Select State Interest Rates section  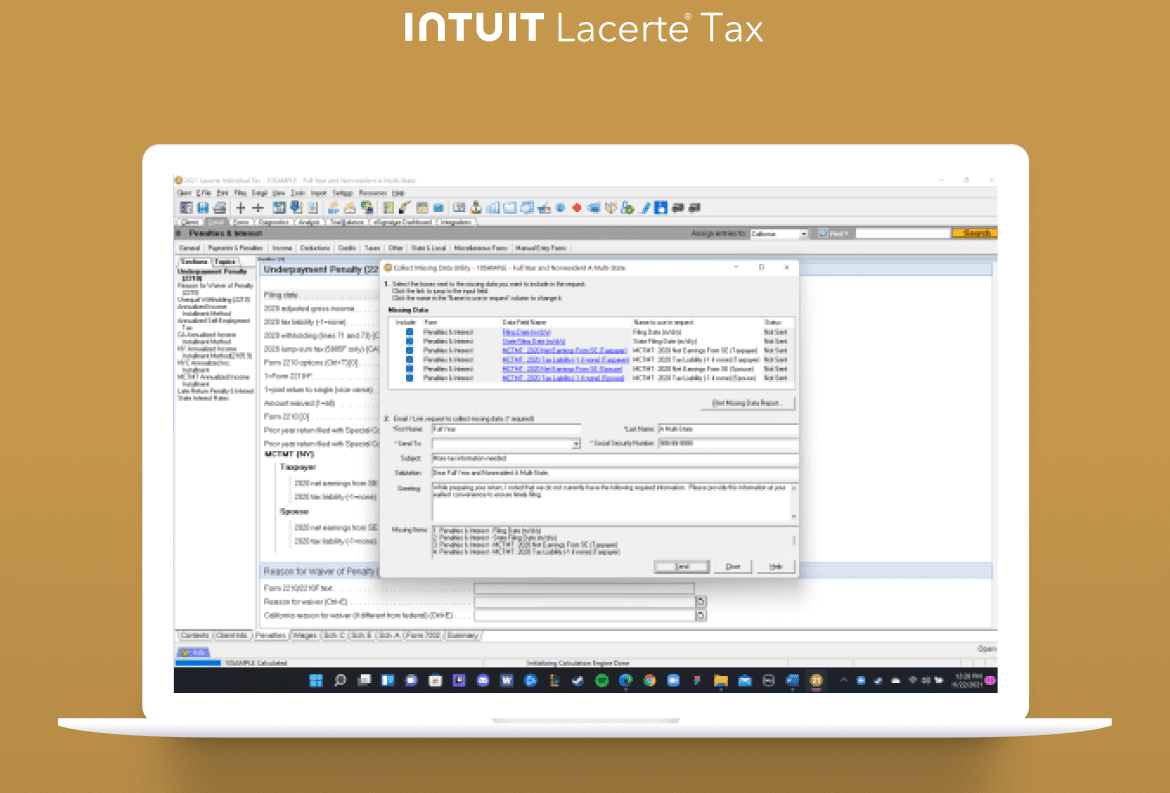pos(203,398)
